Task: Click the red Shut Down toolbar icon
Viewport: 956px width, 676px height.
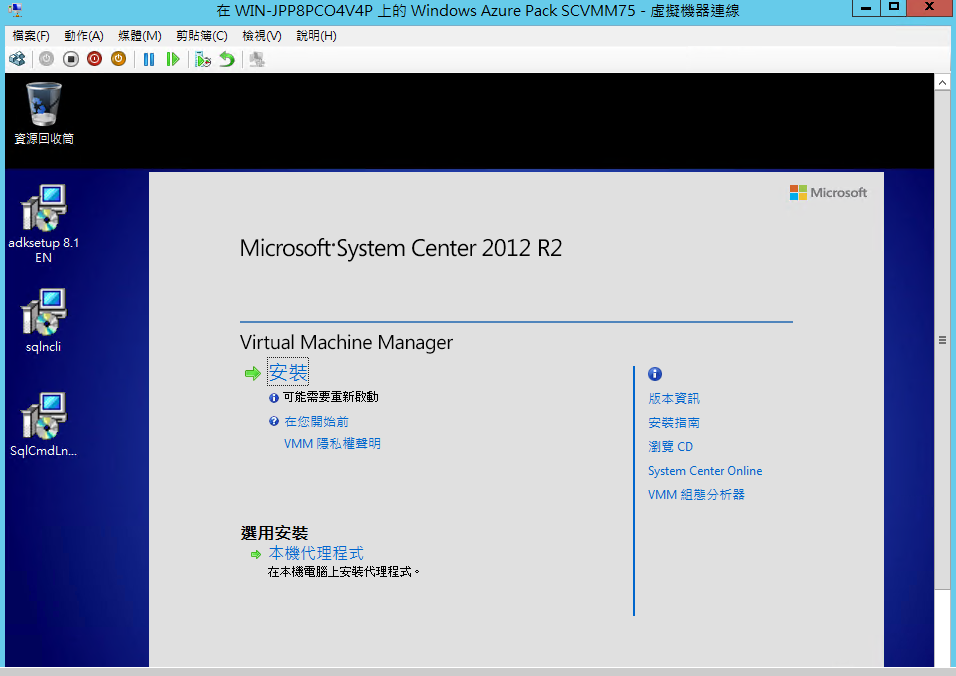Action: (95, 59)
